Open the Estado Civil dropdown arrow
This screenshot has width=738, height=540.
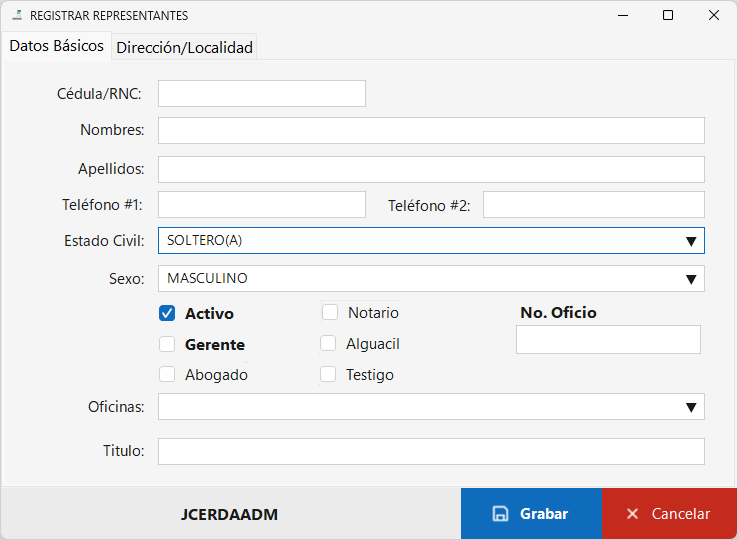pos(690,242)
